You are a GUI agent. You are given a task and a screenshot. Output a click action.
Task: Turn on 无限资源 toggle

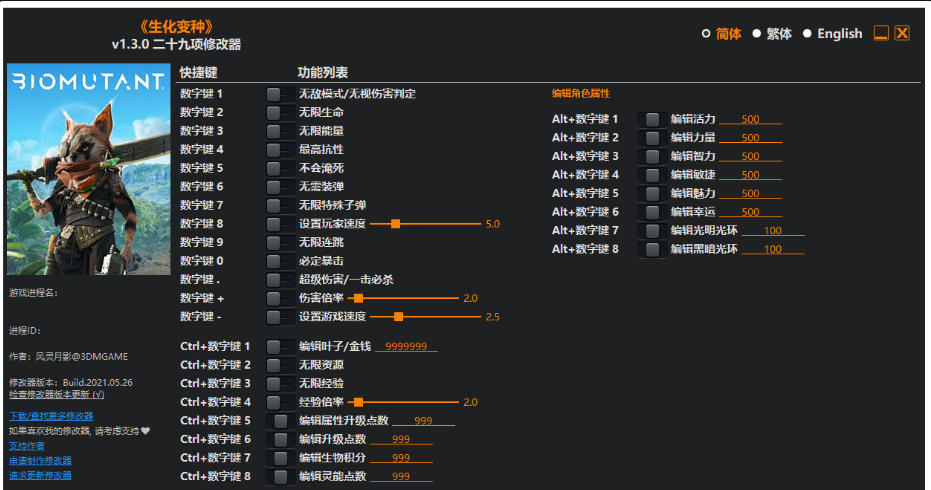point(280,365)
